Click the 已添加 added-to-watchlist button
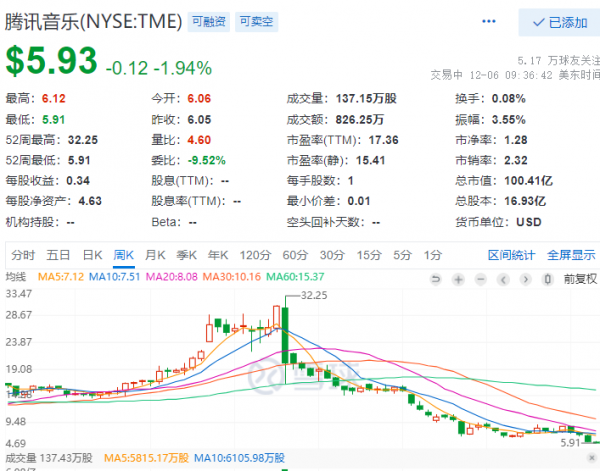This screenshot has height=471, width=600. (x=559, y=23)
